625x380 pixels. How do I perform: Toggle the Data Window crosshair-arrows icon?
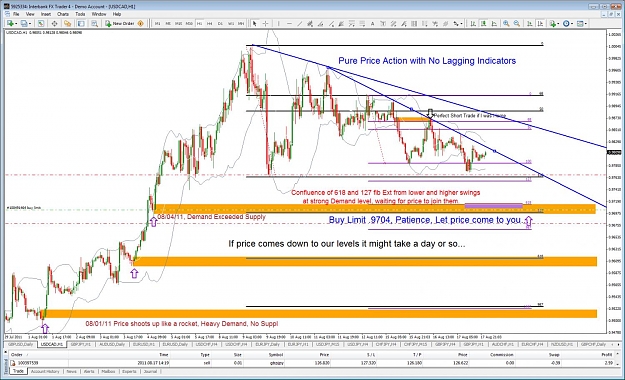click(54, 24)
